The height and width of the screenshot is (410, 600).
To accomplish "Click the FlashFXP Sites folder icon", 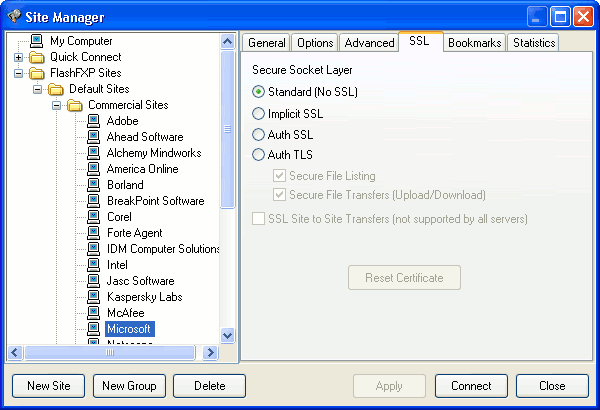I will point(37,73).
